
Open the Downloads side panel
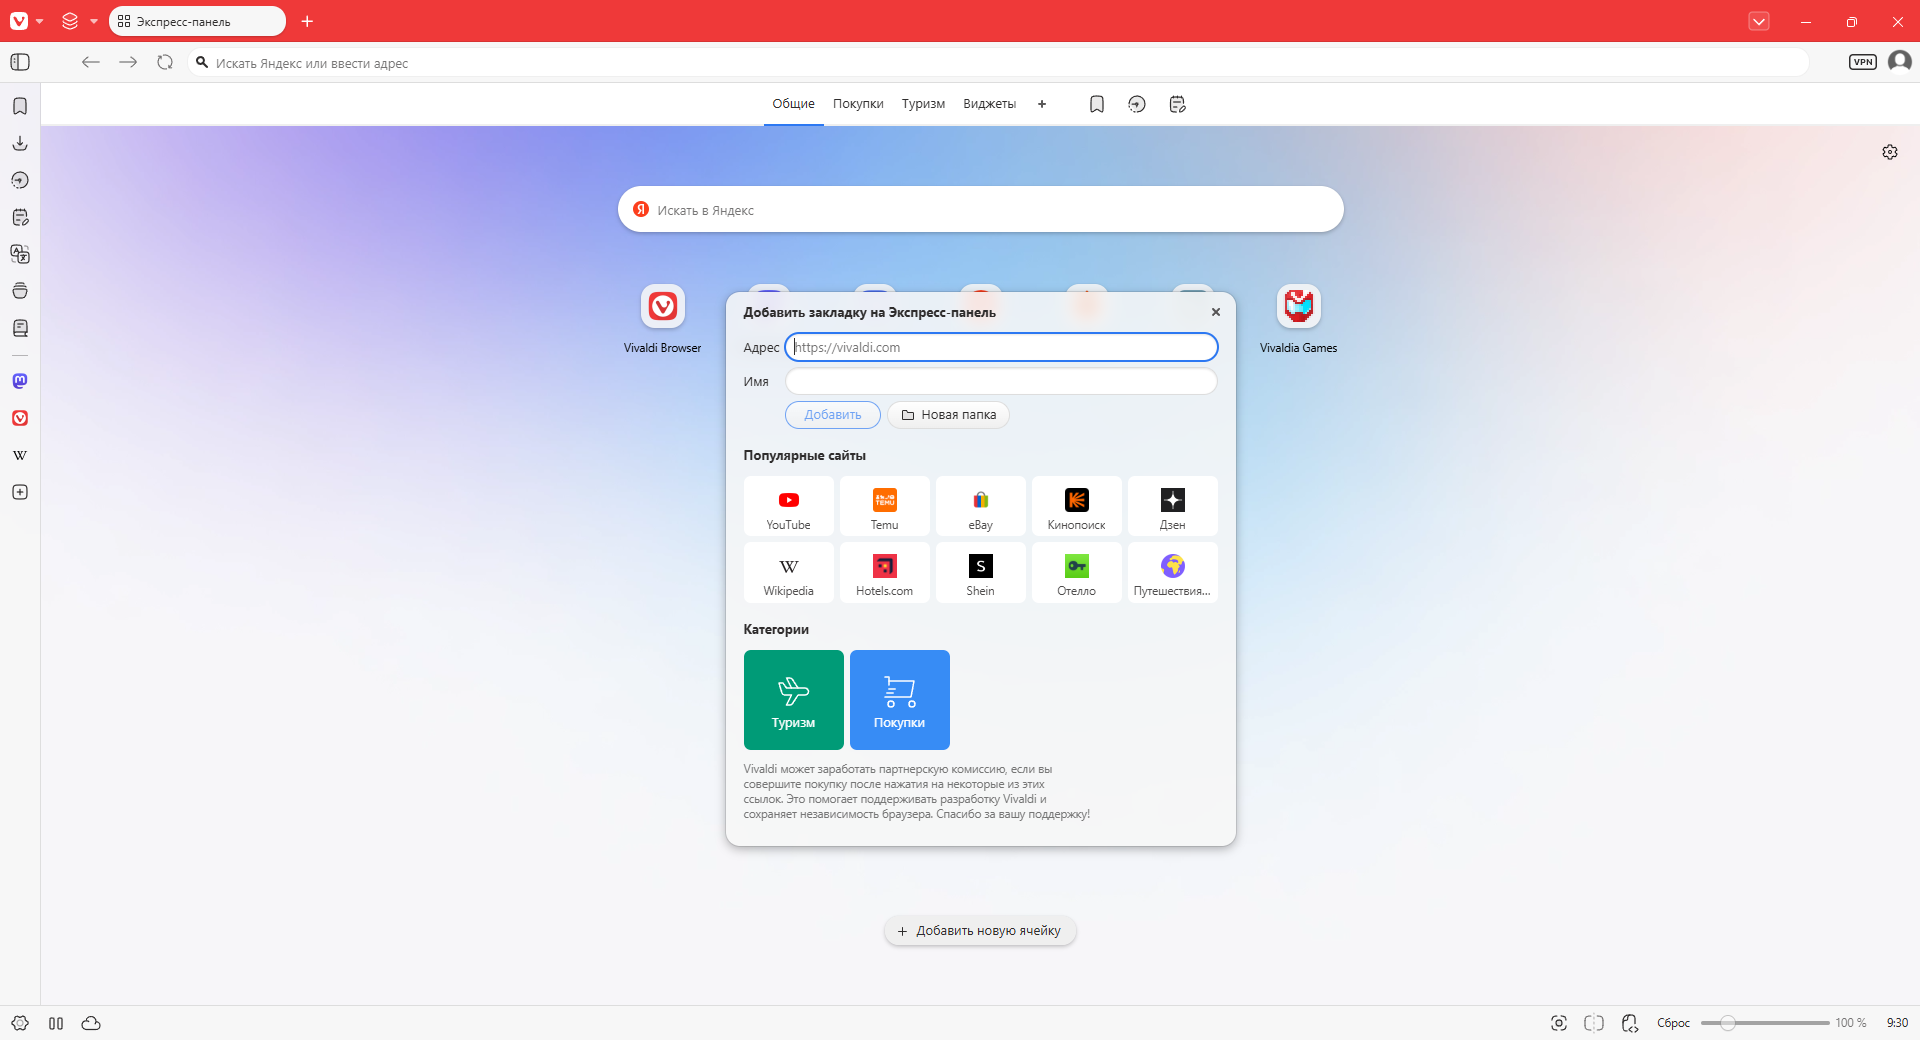(x=20, y=143)
